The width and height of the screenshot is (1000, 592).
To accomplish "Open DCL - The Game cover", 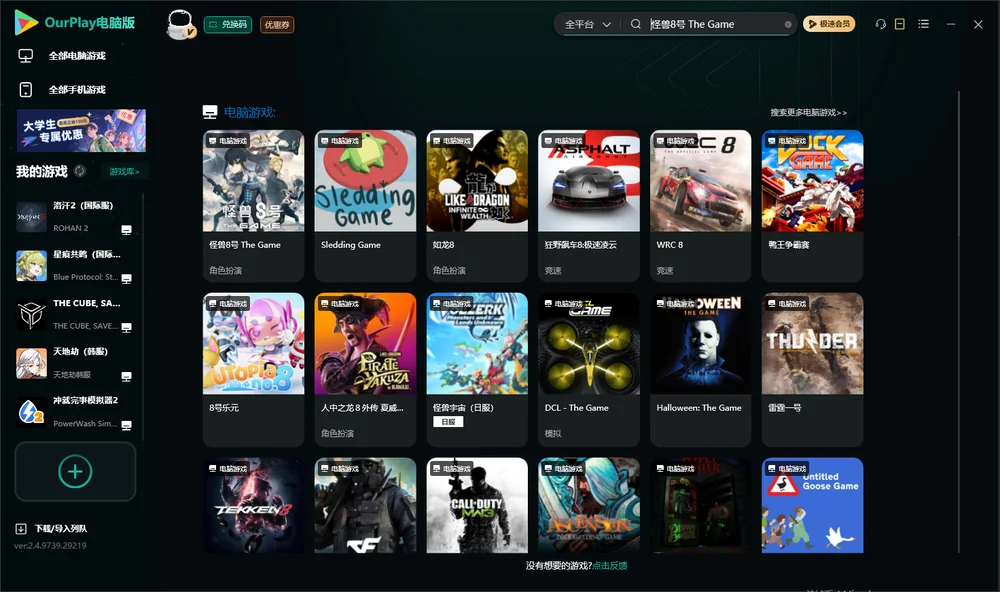I will pyautogui.click(x=589, y=344).
